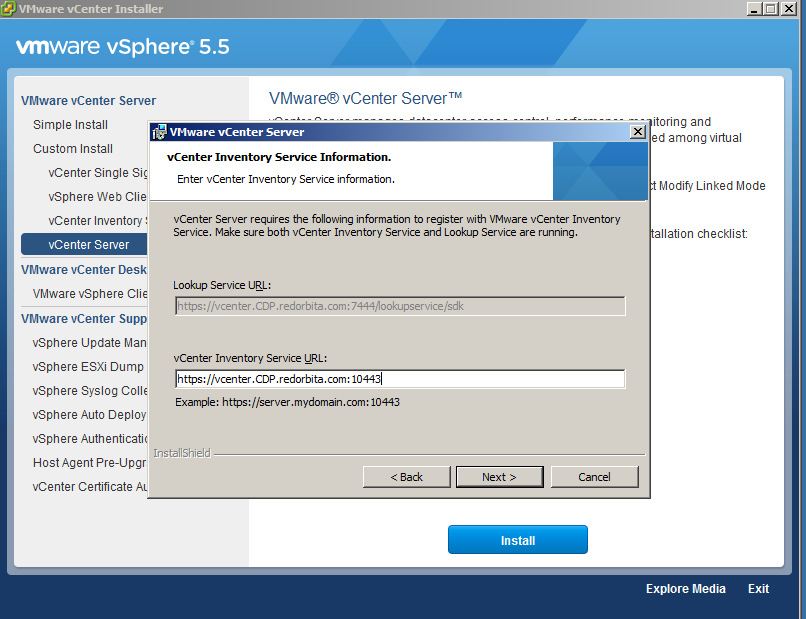The width and height of the screenshot is (806, 619).
Task: Select vSphere Auto Deploy in the sidebar
Action: tap(90, 415)
